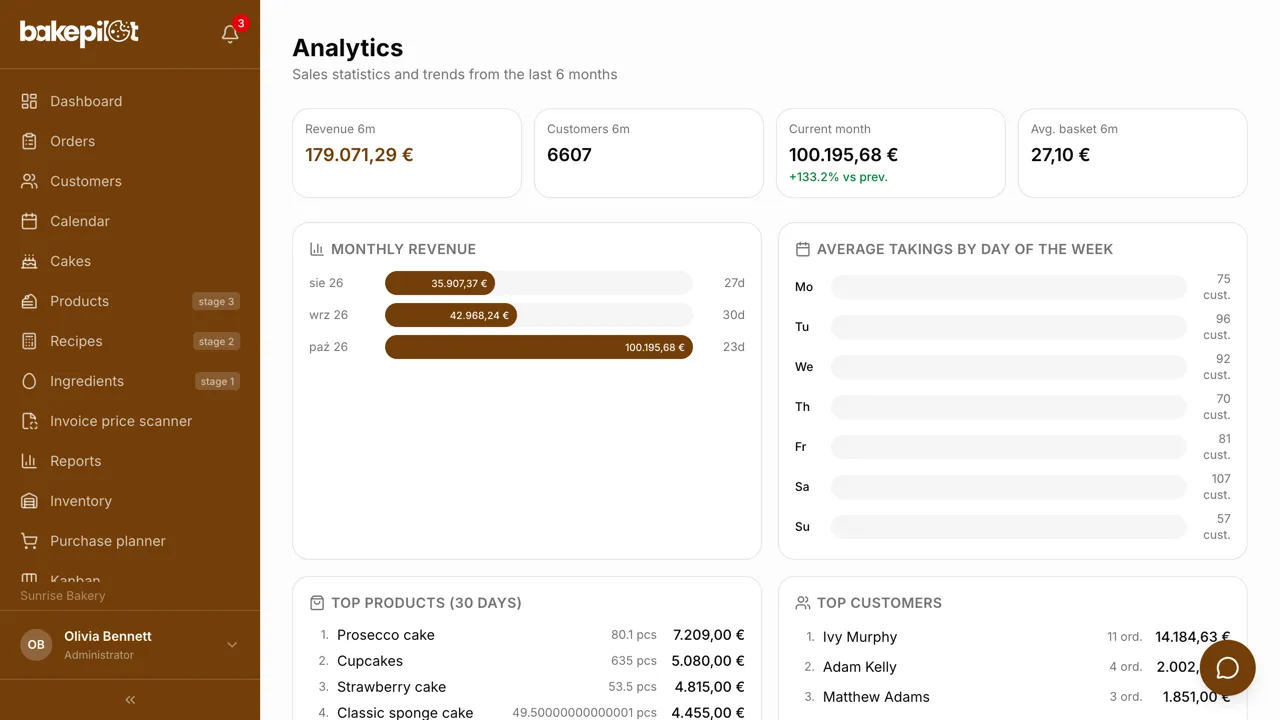Click the bakepilot logo
This screenshot has height=720, width=1280.
[x=79, y=33]
